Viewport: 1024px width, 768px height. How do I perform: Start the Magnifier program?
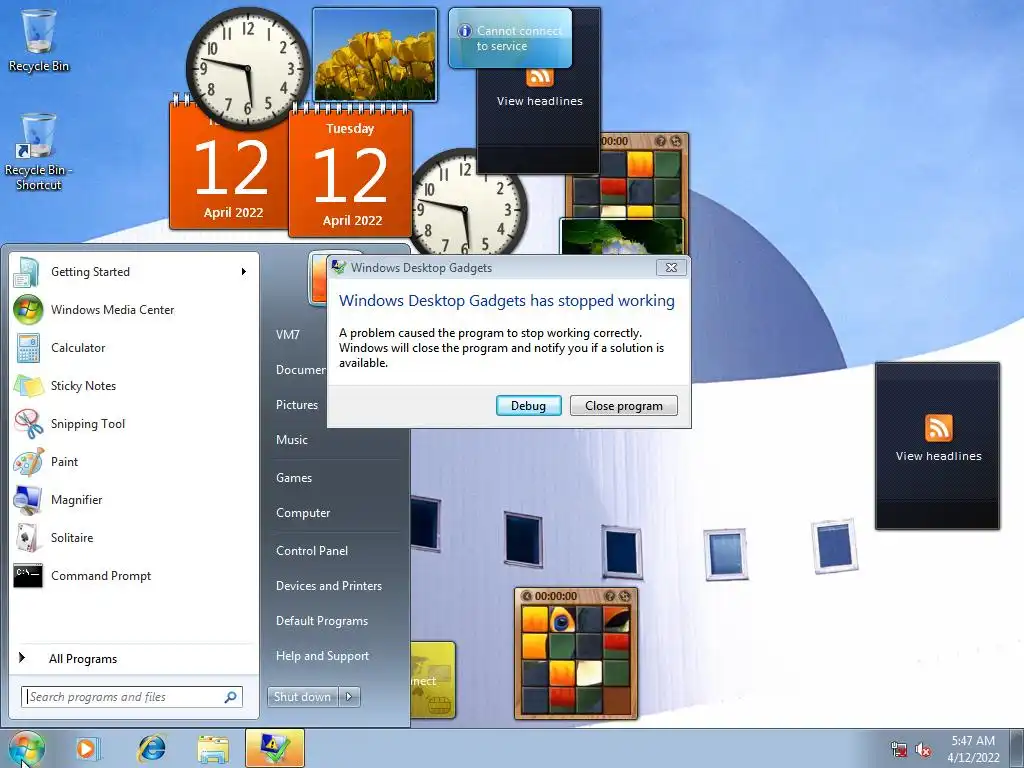[134, 500]
